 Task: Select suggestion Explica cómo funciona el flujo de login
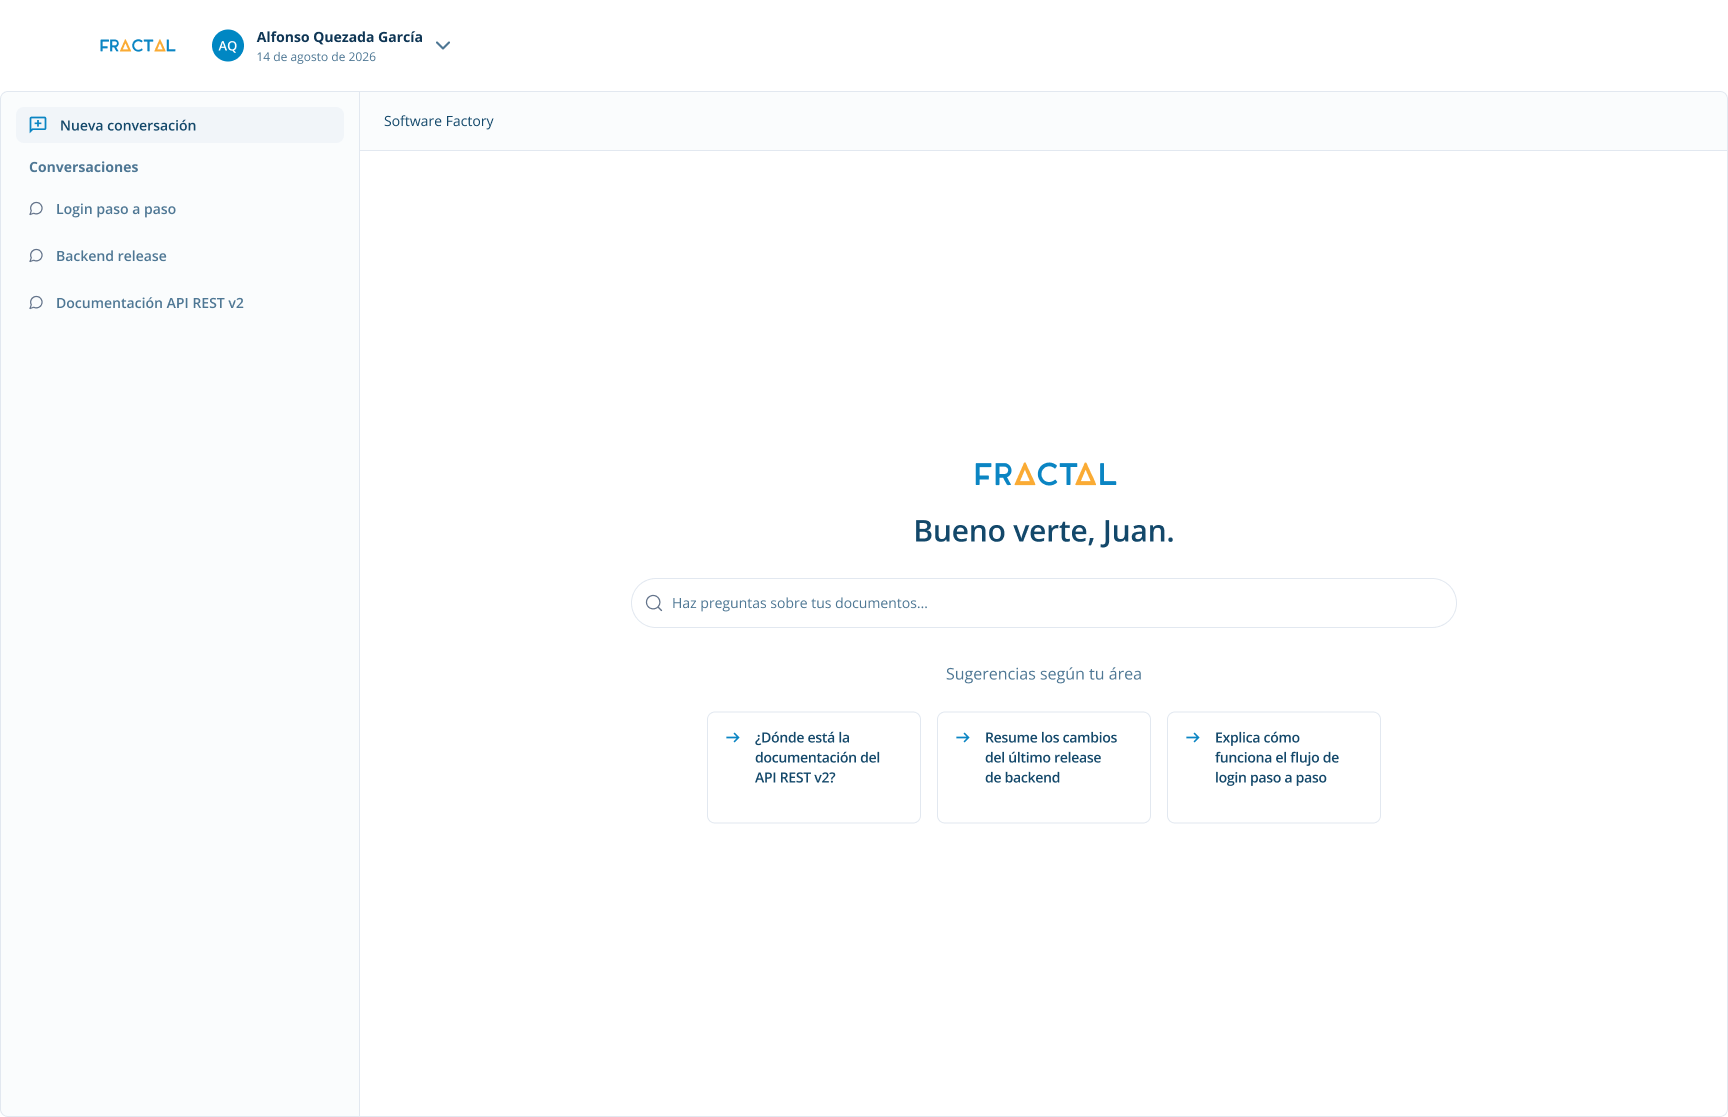(x=1274, y=767)
